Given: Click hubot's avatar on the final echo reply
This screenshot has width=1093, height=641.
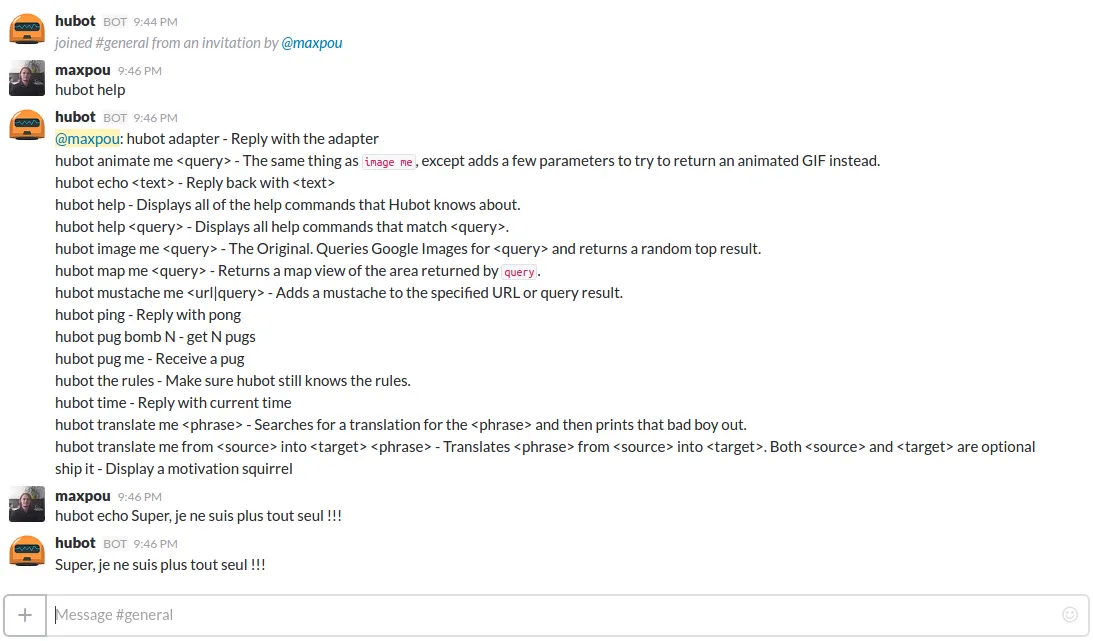Looking at the screenshot, I should click(x=26, y=550).
